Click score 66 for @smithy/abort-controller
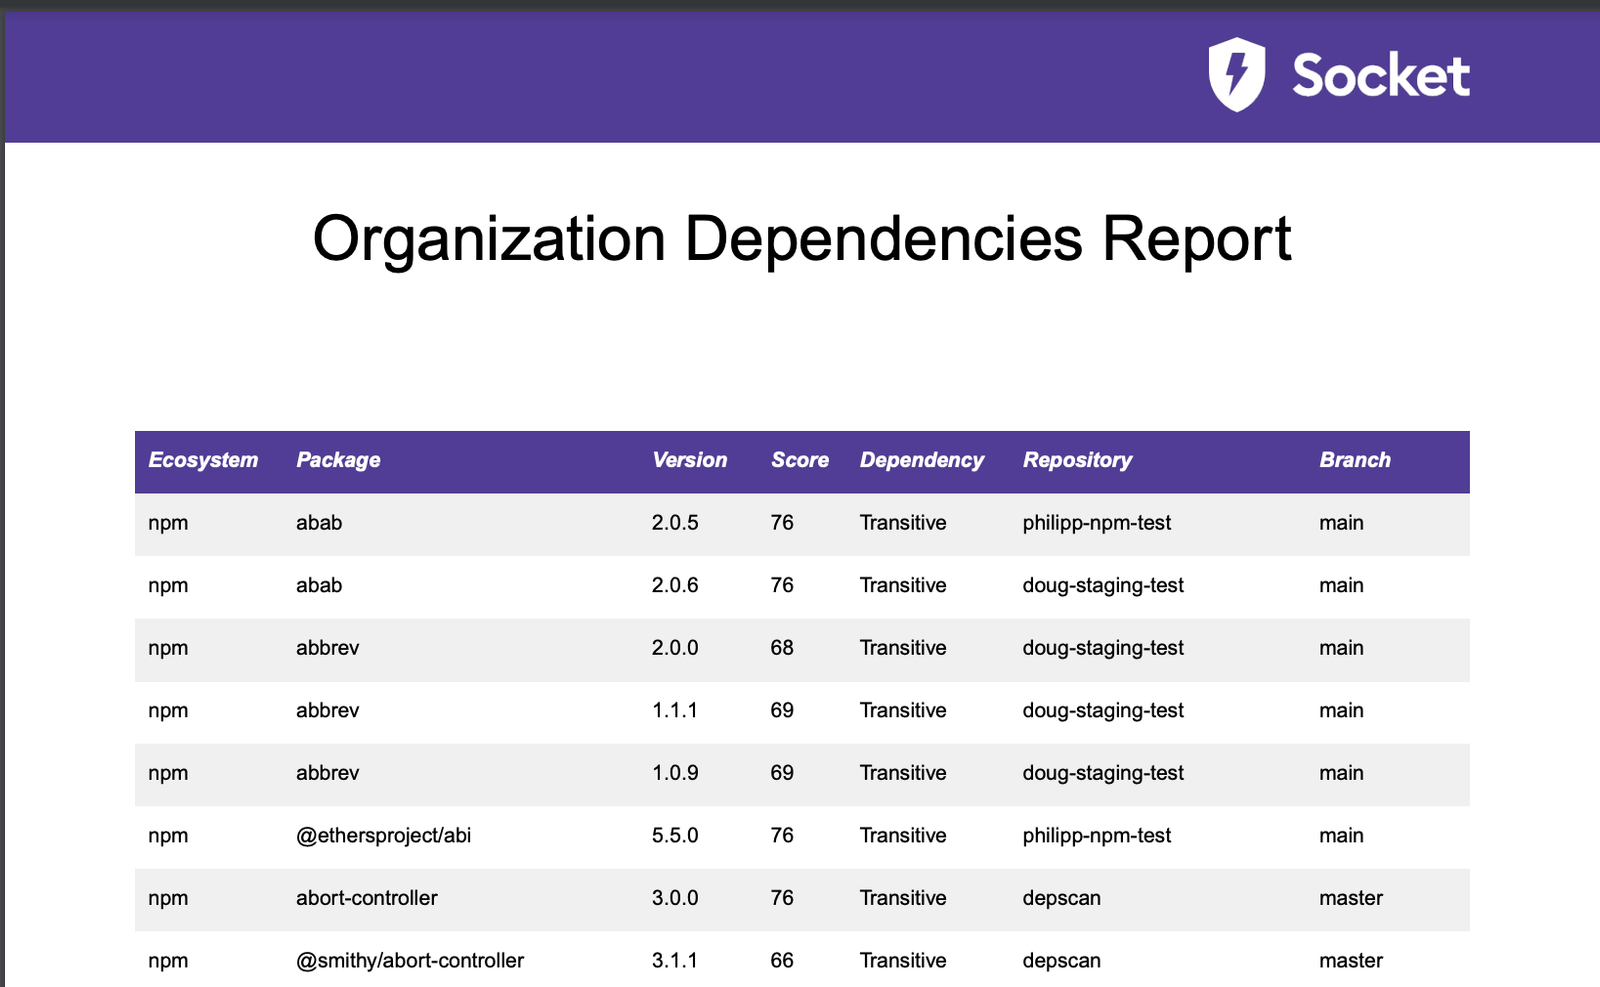Image resolution: width=1600 pixels, height=987 pixels. [782, 960]
